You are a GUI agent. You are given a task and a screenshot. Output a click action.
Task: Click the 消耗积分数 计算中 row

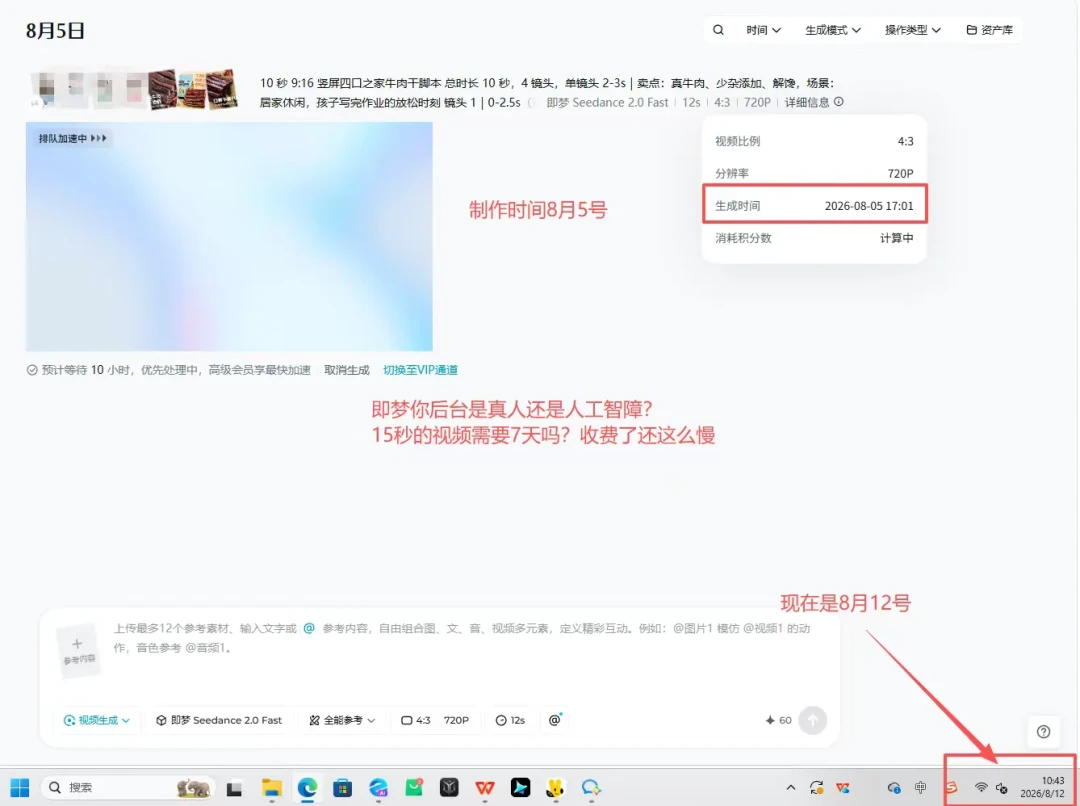pyautogui.click(x=814, y=238)
